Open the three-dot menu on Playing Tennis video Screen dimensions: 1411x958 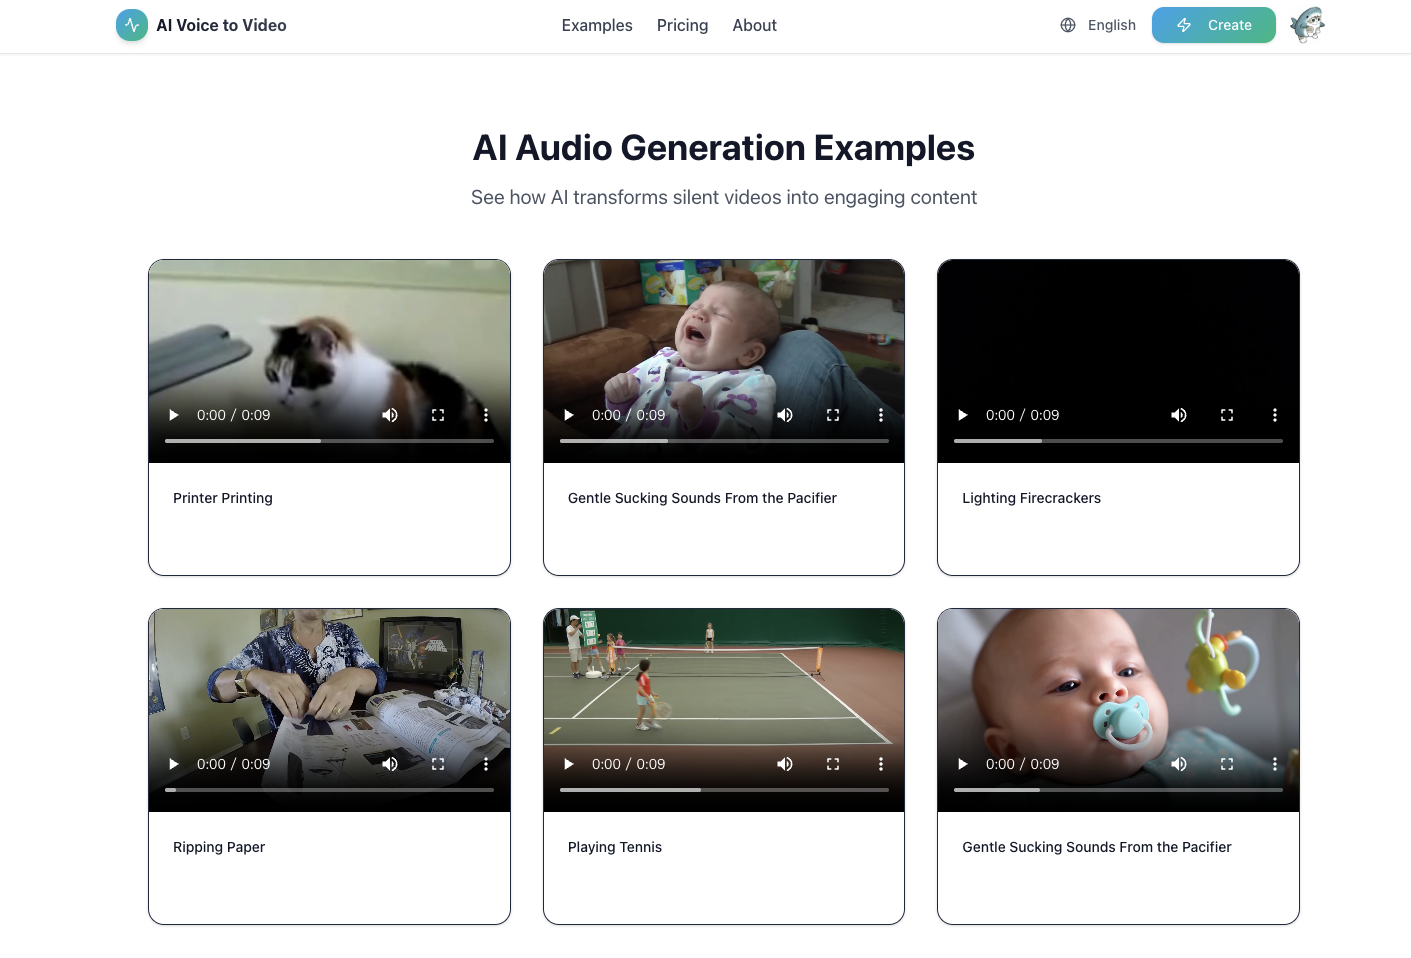click(881, 763)
